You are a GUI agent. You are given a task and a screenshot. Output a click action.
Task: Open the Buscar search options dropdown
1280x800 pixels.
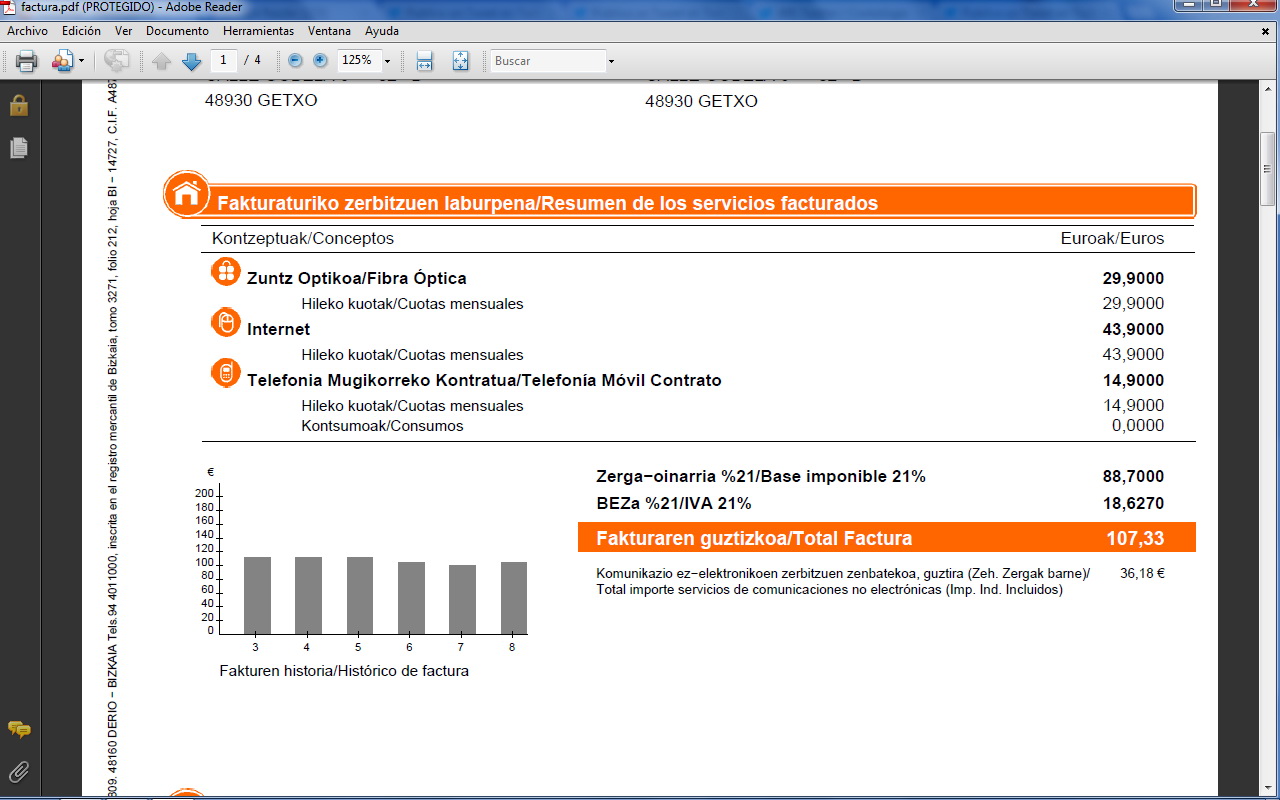611,61
